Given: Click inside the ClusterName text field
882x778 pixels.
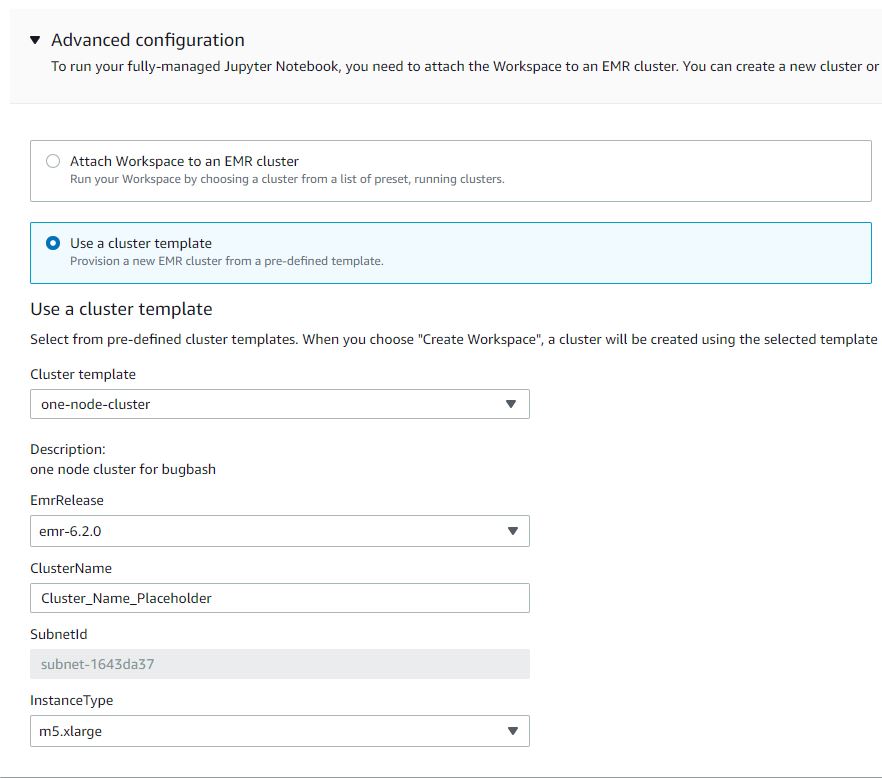Looking at the screenshot, I should 280,598.
